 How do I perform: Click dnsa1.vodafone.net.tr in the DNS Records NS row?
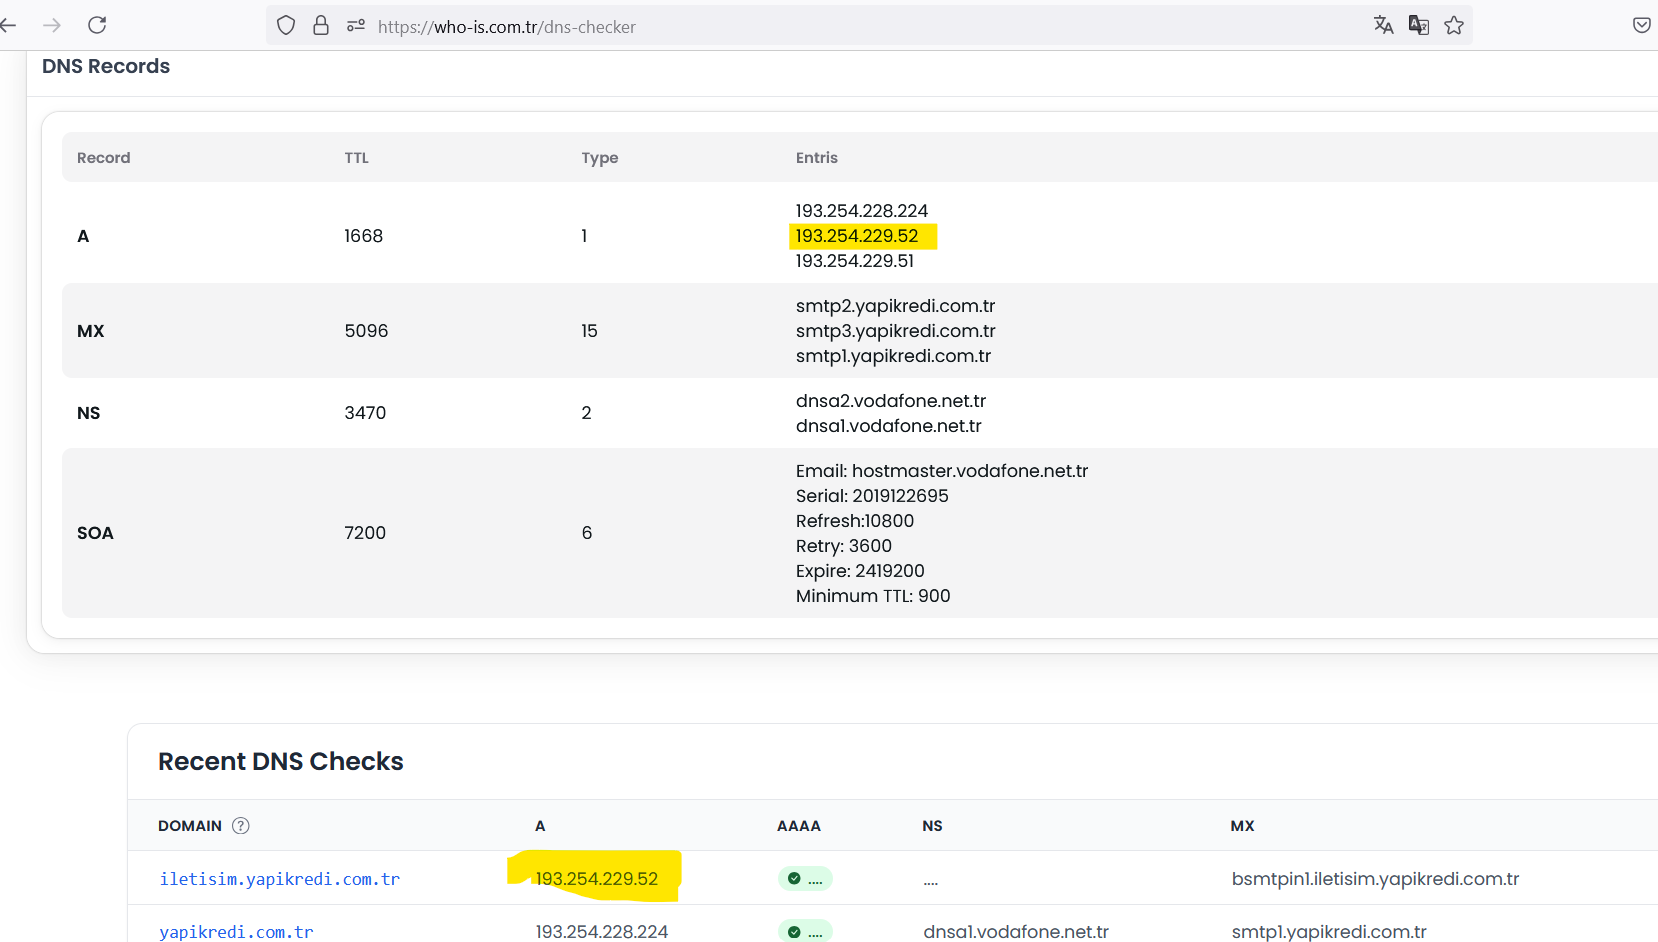pos(889,426)
